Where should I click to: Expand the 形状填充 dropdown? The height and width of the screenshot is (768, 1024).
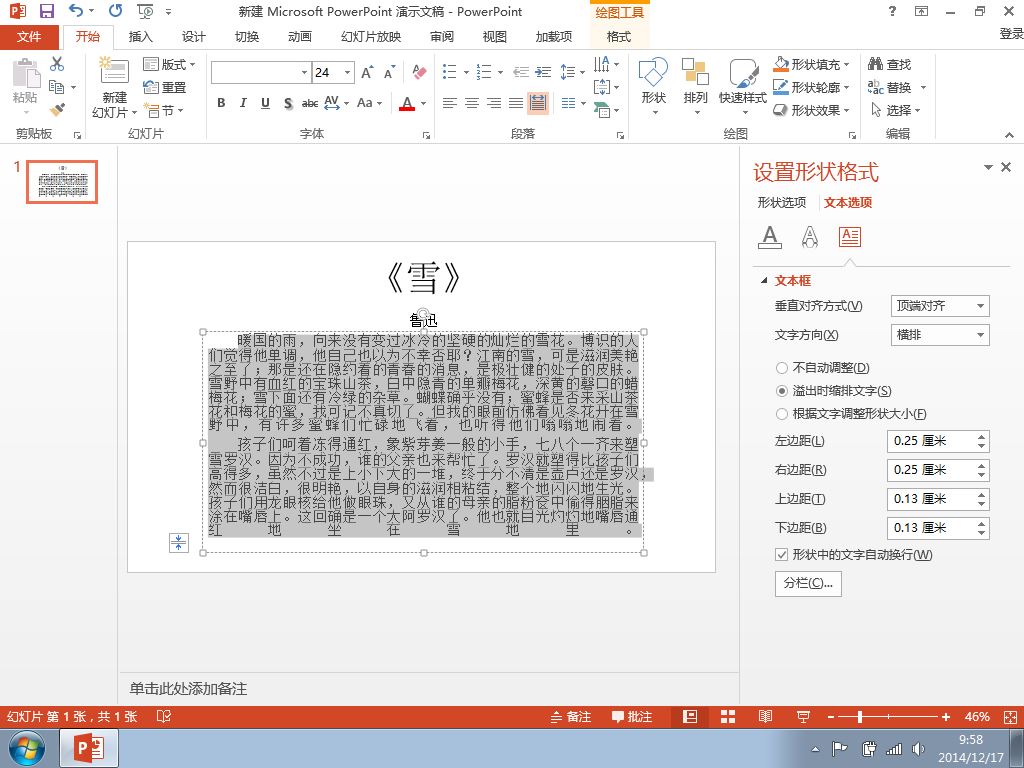pyautogui.click(x=846, y=65)
